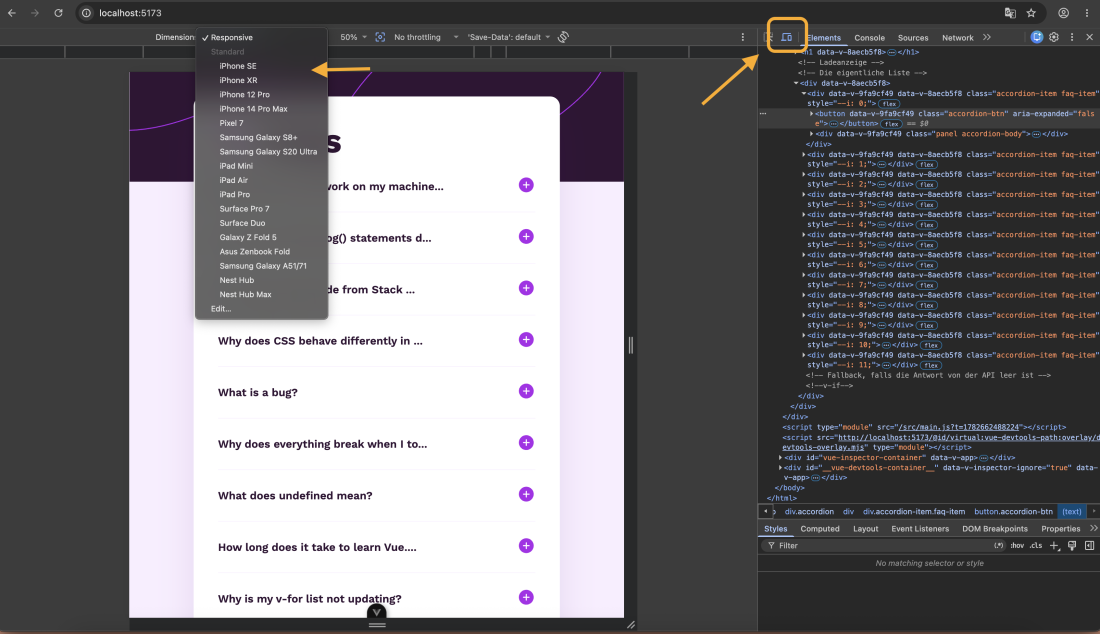Show more DevTools panel tabs chevron
The width and height of the screenshot is (1100, 634).
(x=987, y=37)
